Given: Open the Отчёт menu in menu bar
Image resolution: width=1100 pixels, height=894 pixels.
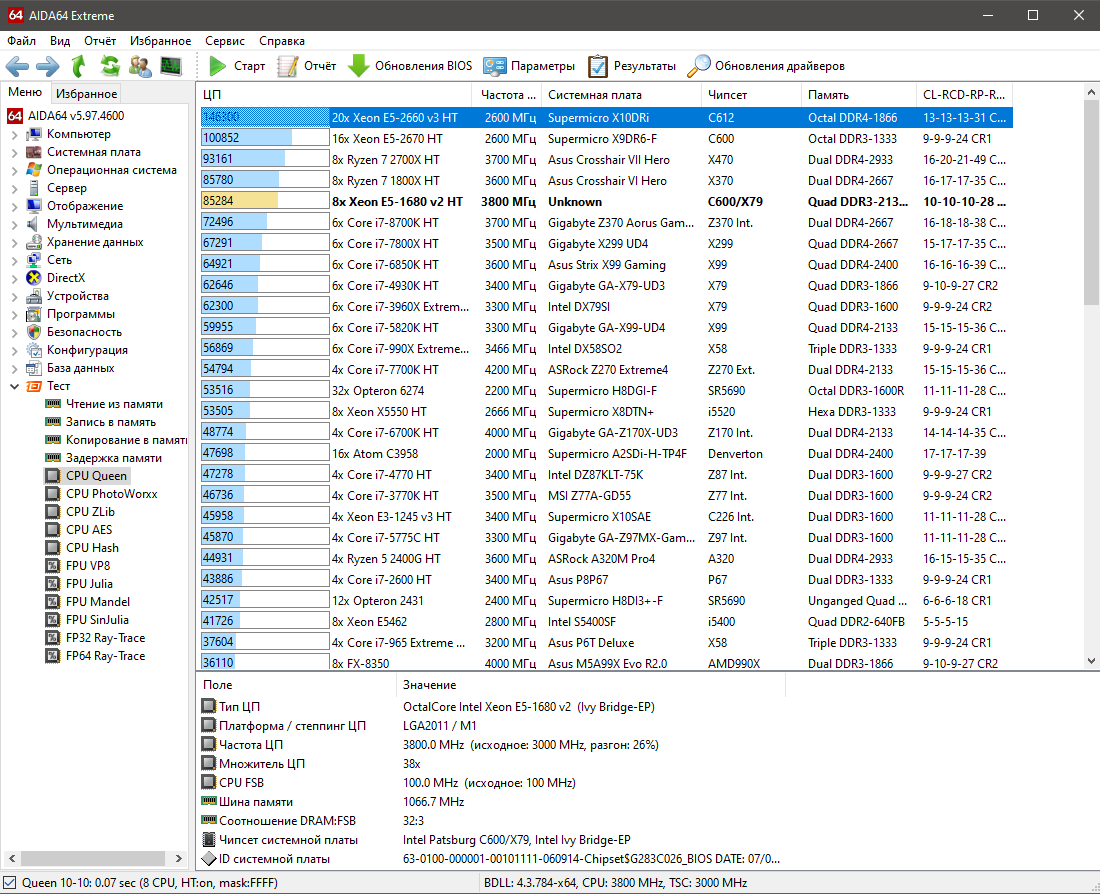Looking at the screenshot, I should [x=100, y=41].
